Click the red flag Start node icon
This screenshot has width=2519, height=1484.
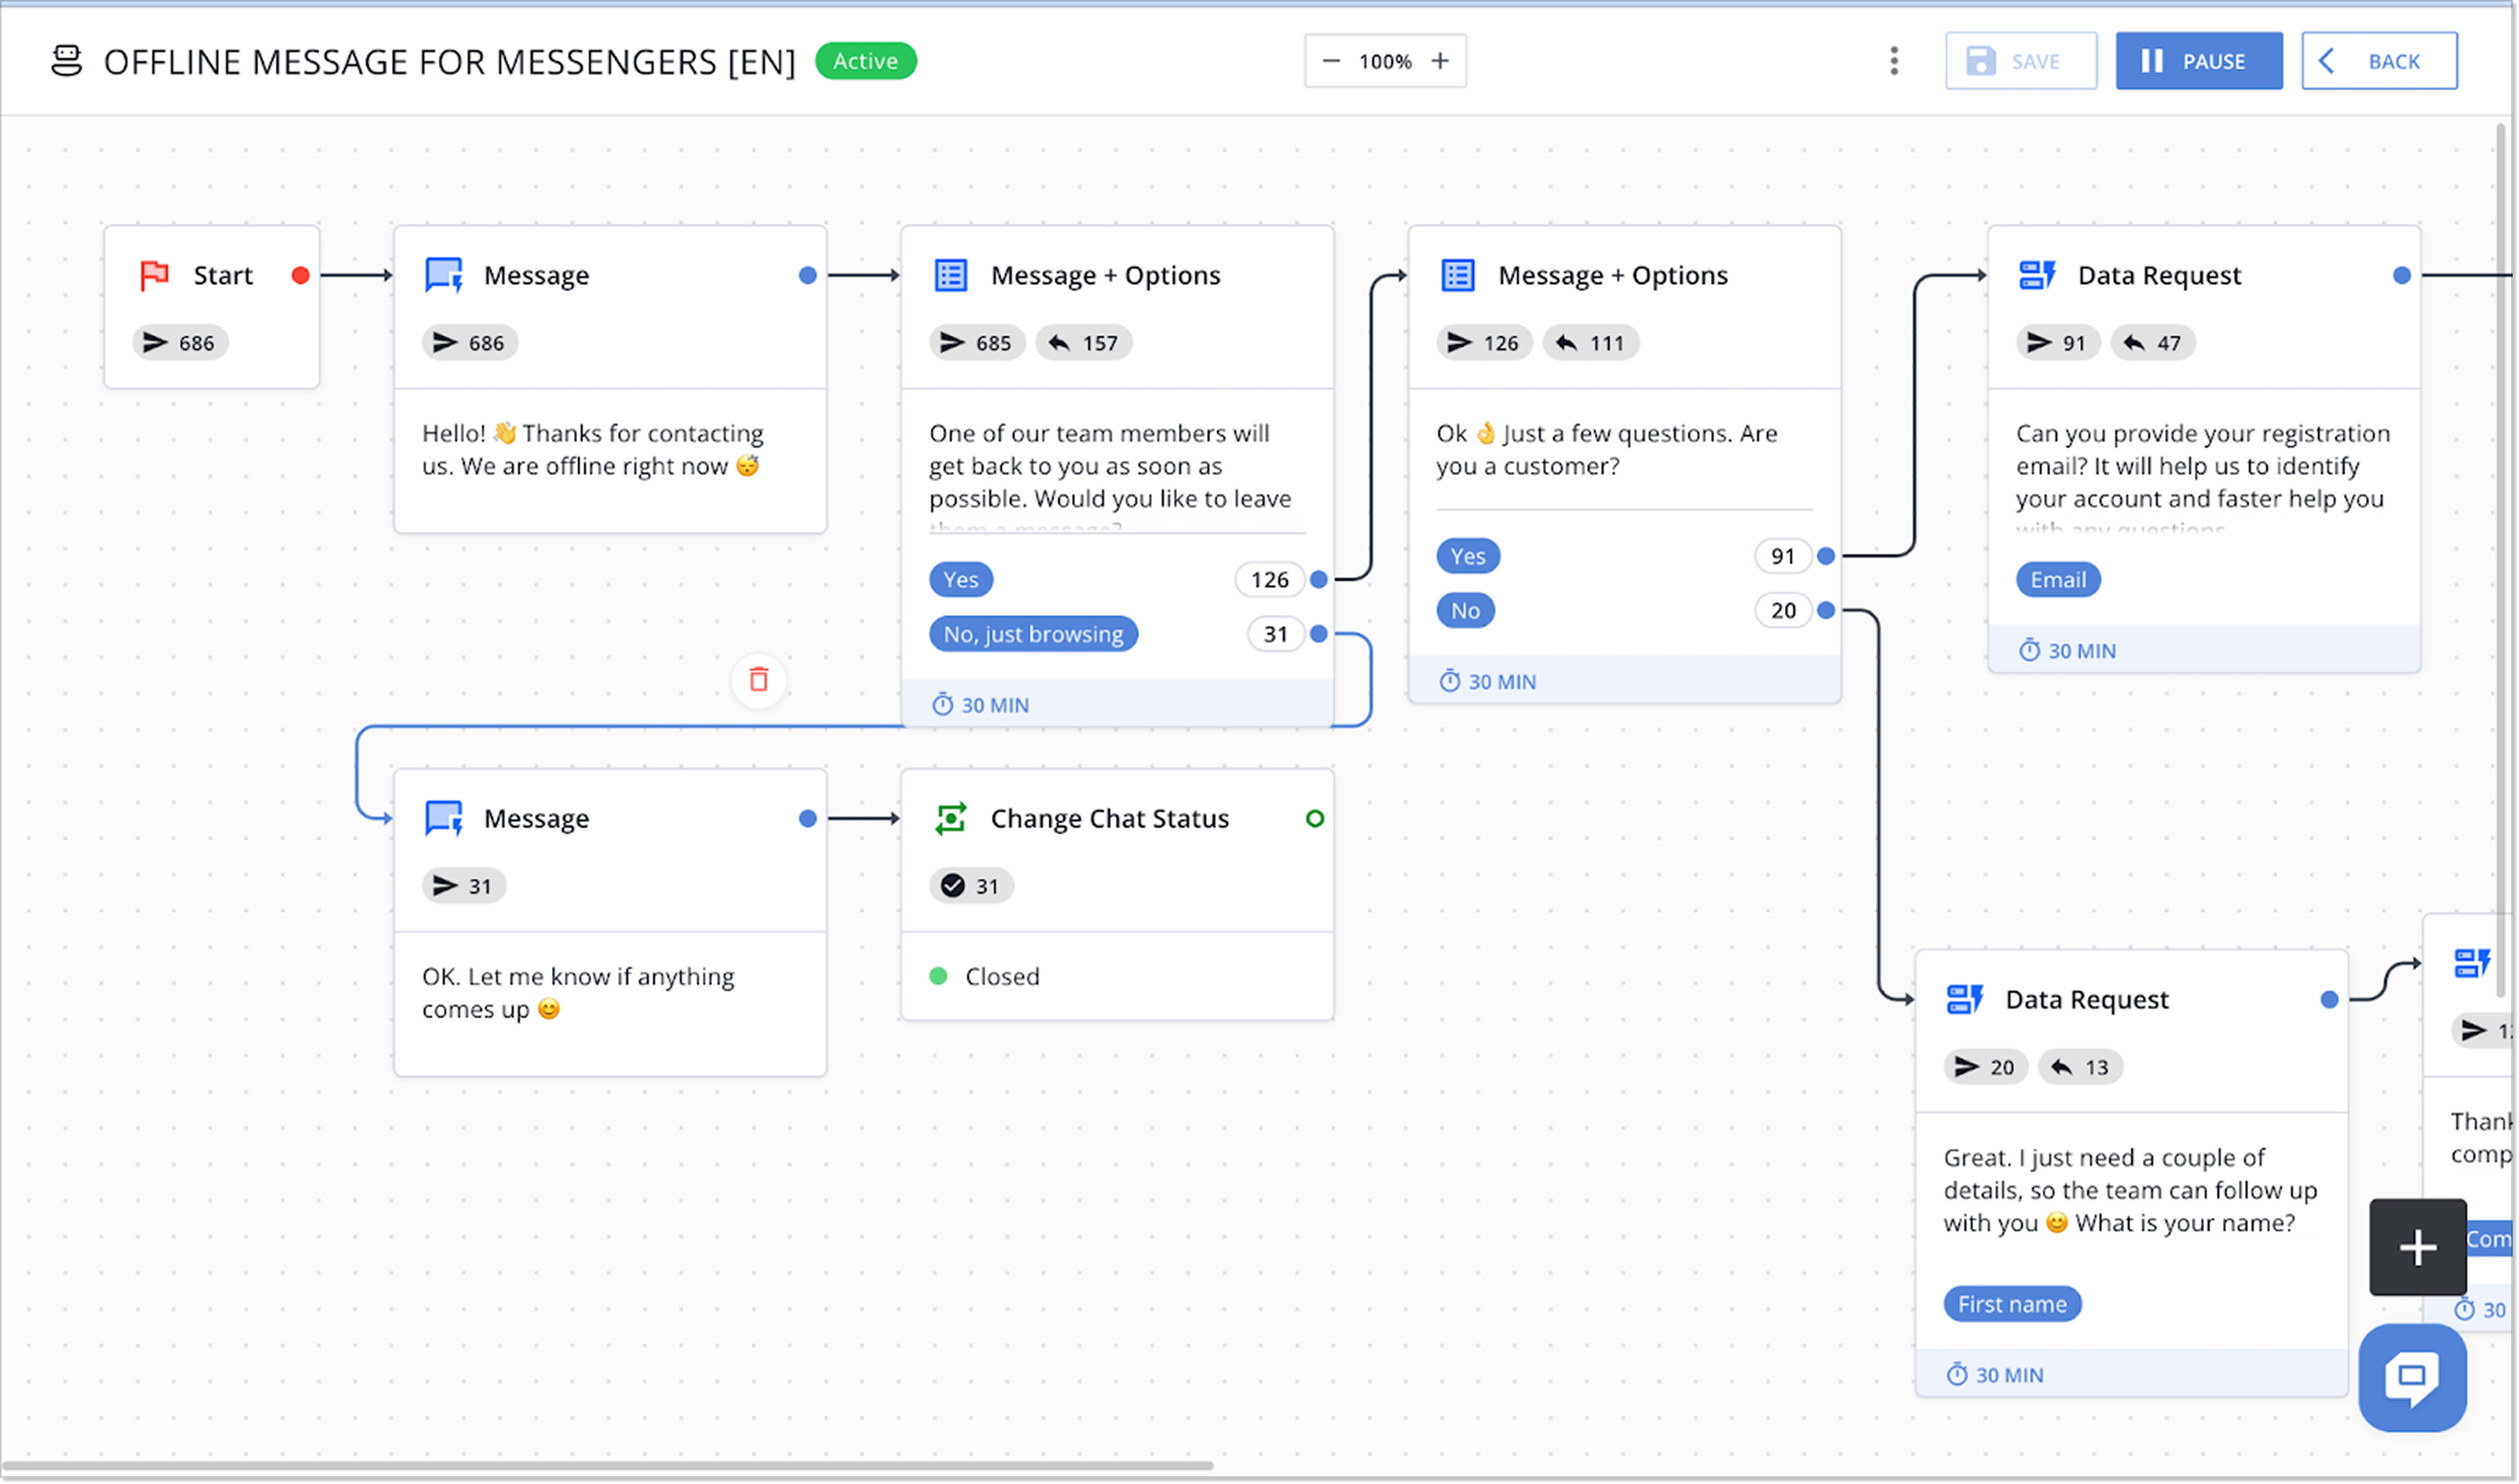pyautogui.click(x=154, y=275)
